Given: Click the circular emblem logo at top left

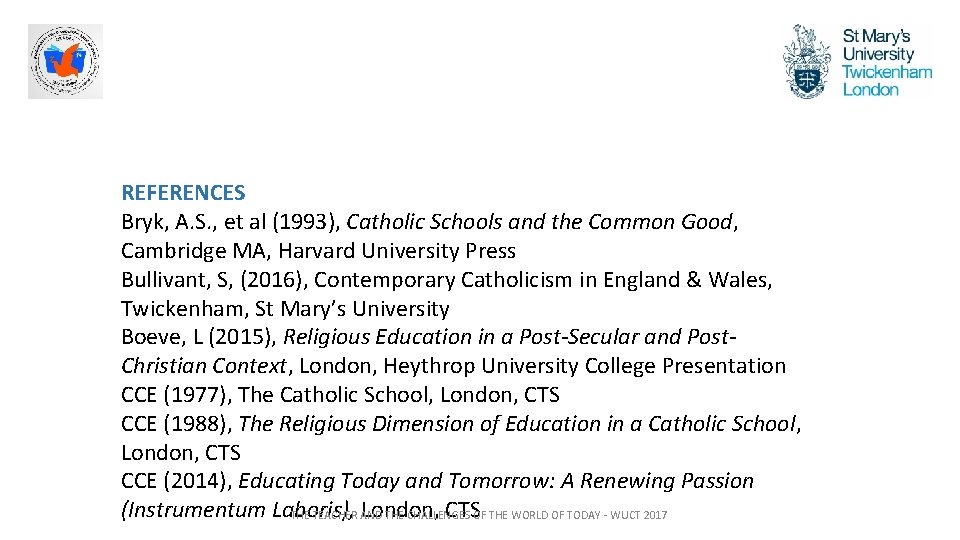Looking at the screenshot, I should pos(65,61).
